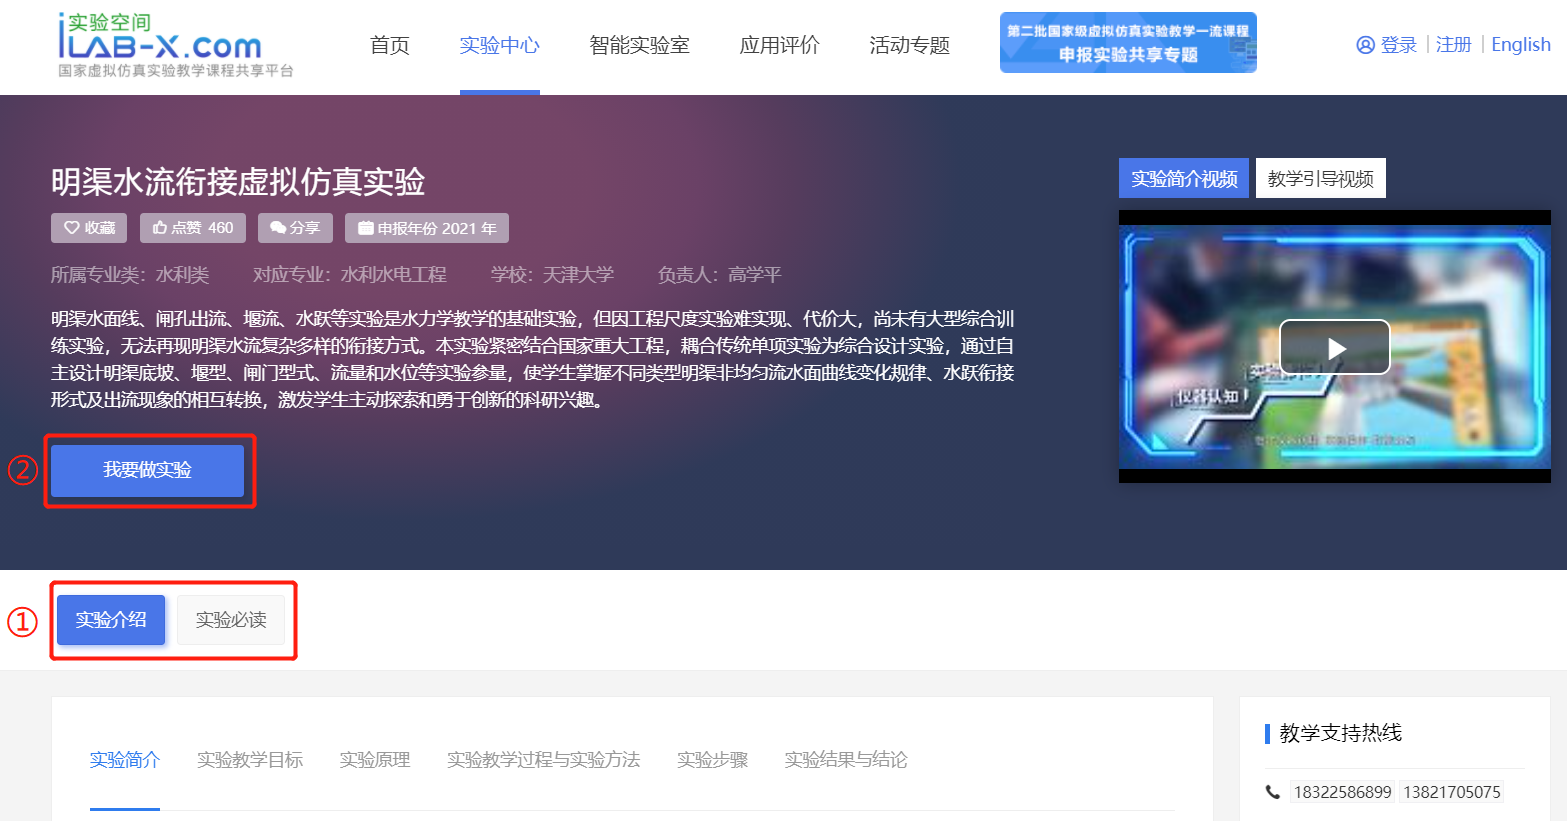This screenshot has height=821, width=1567.
Task: Click the 注册 link
Action: [1453, 45]
